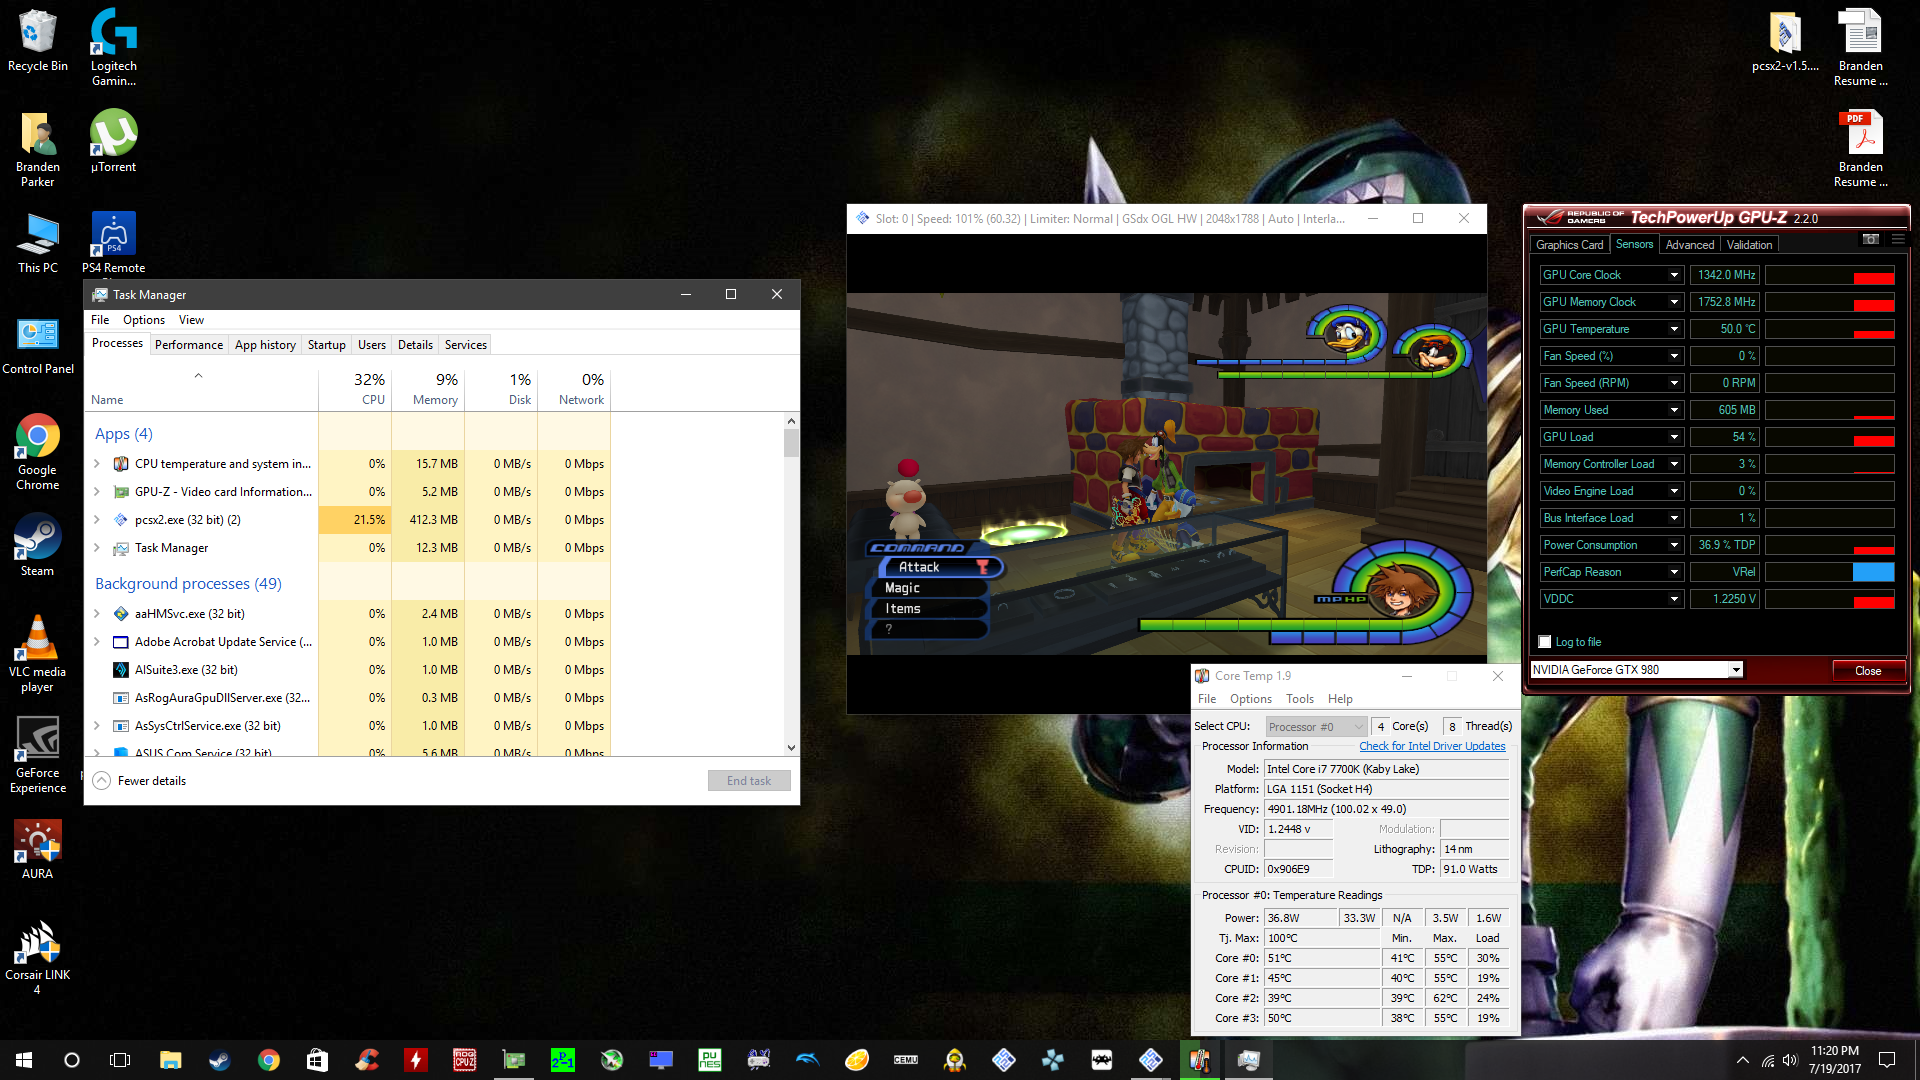
Task: Open the Core Temp Help menu
Action: click(x=1340, y=699)
